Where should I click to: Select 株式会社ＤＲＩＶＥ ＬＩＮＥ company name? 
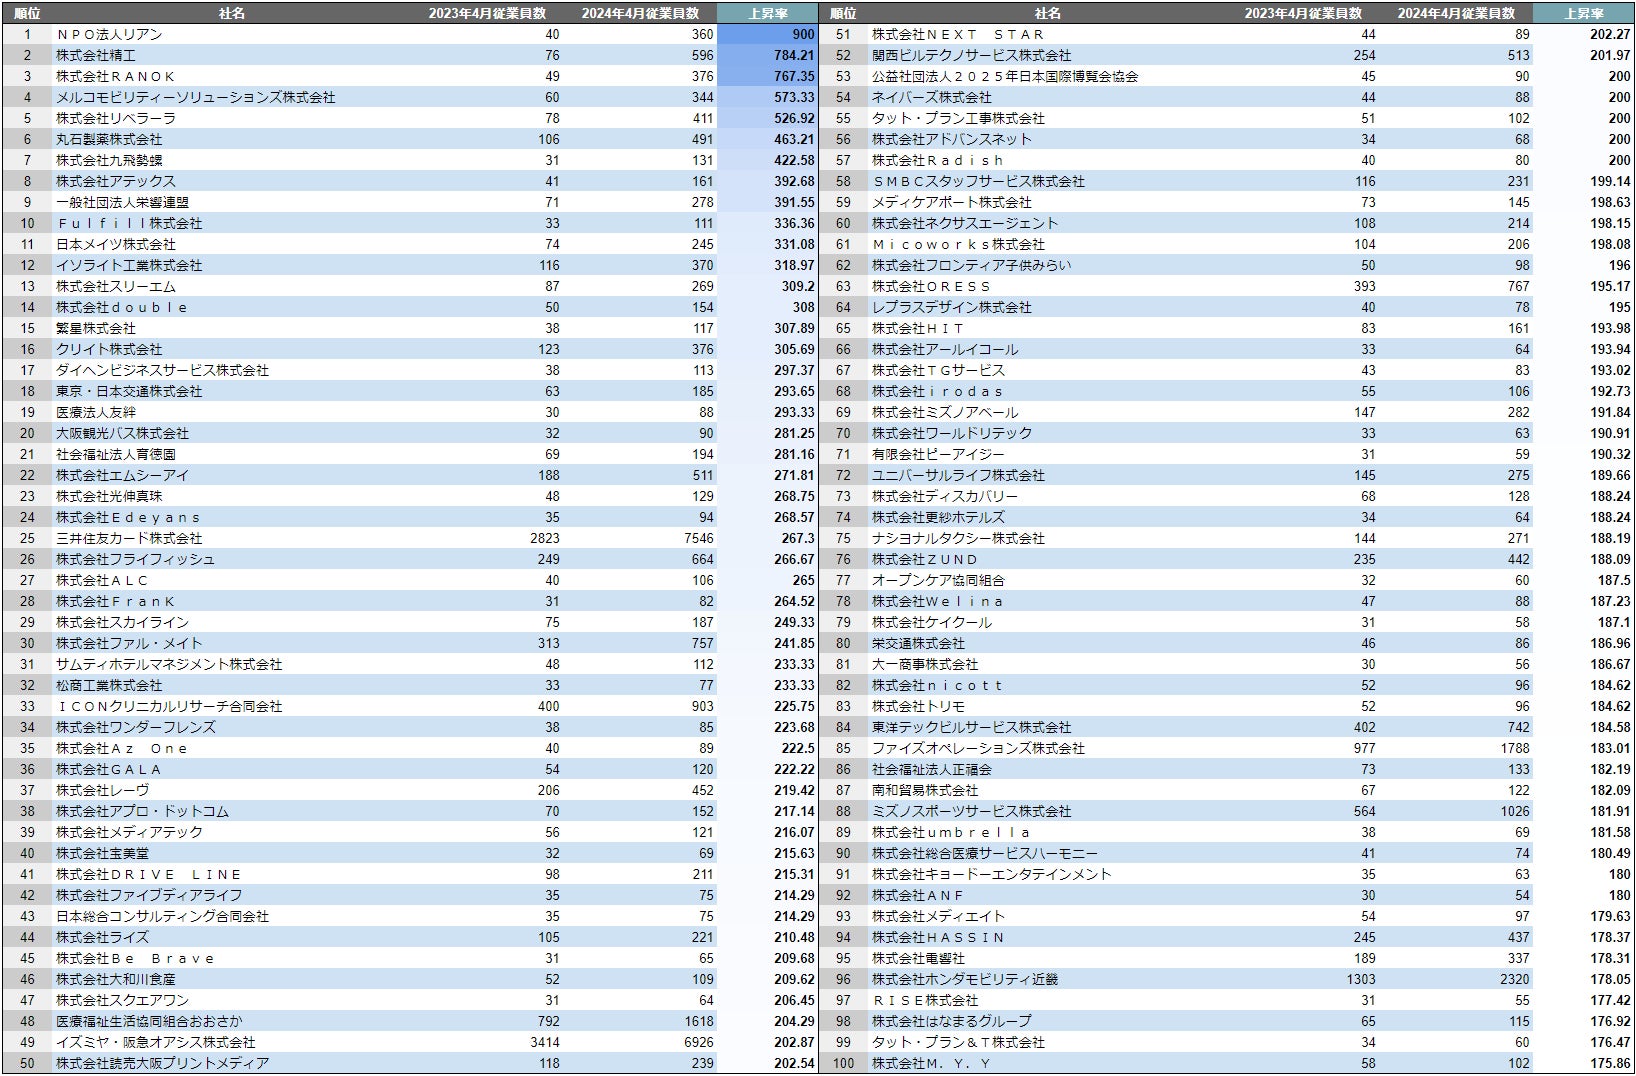[x=149, y=874]
